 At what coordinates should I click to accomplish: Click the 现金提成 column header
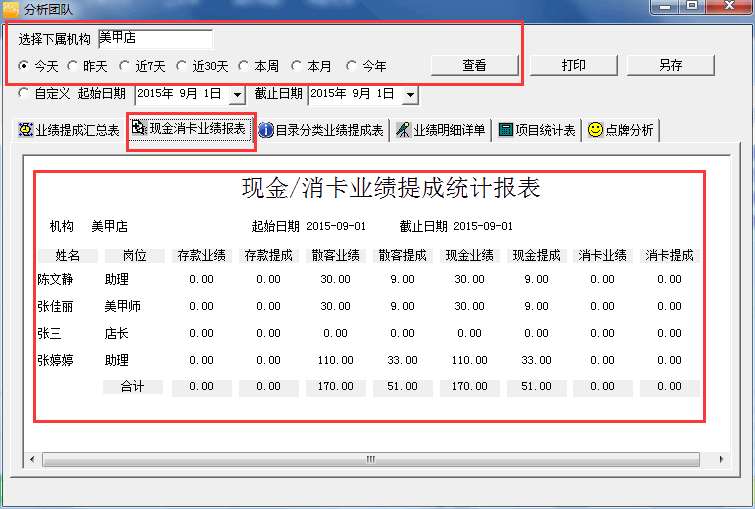point(536,256)
